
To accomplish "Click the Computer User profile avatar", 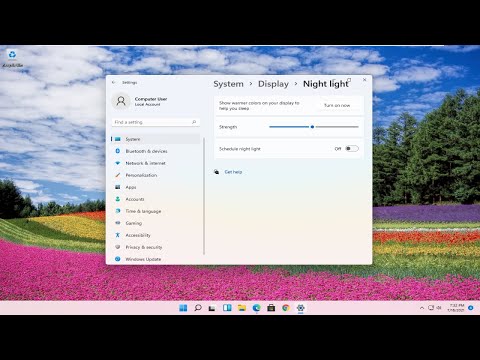I will [121, 101].
